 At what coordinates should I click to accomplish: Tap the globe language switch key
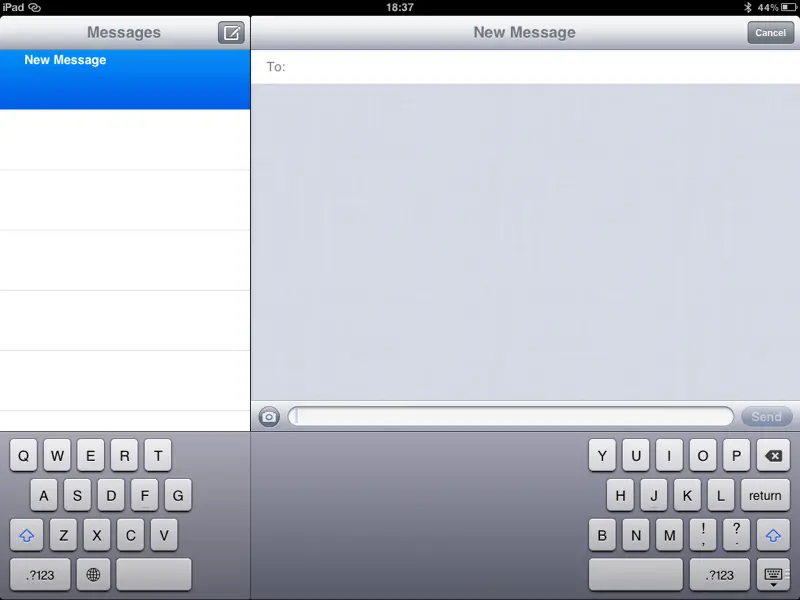(93, 575)
